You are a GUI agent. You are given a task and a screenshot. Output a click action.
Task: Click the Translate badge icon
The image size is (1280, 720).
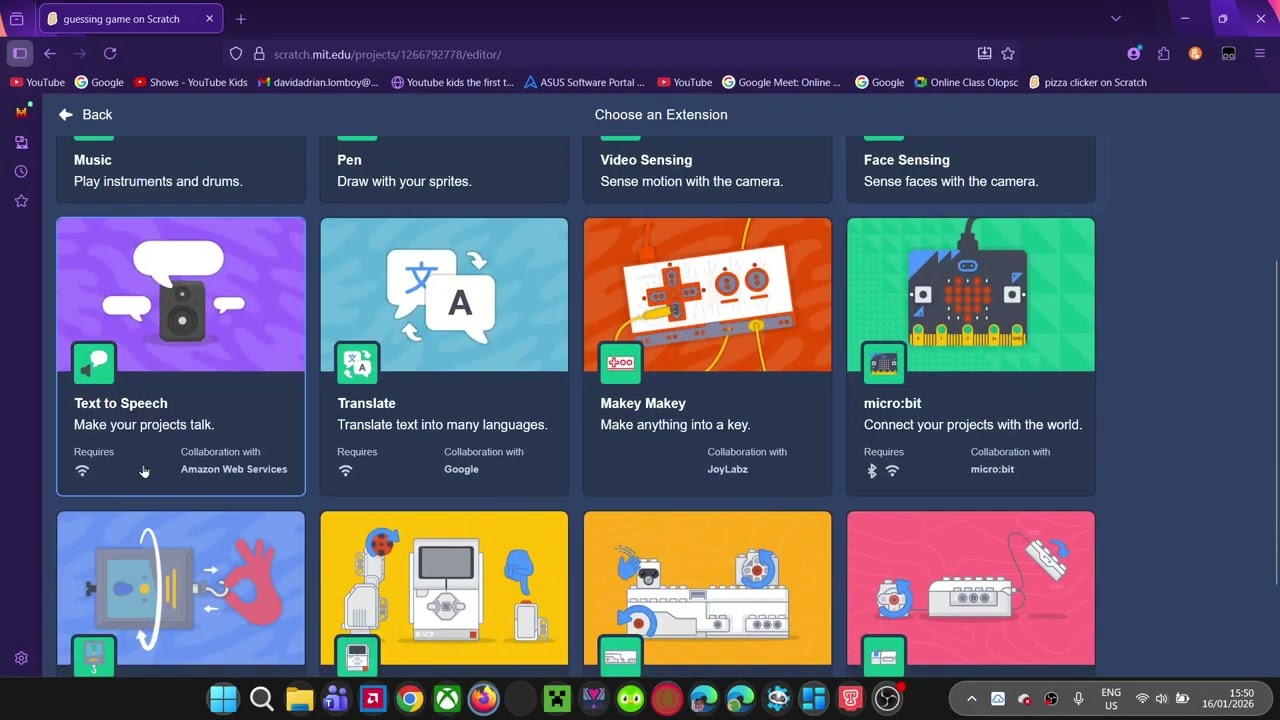(x=357, y=364)
